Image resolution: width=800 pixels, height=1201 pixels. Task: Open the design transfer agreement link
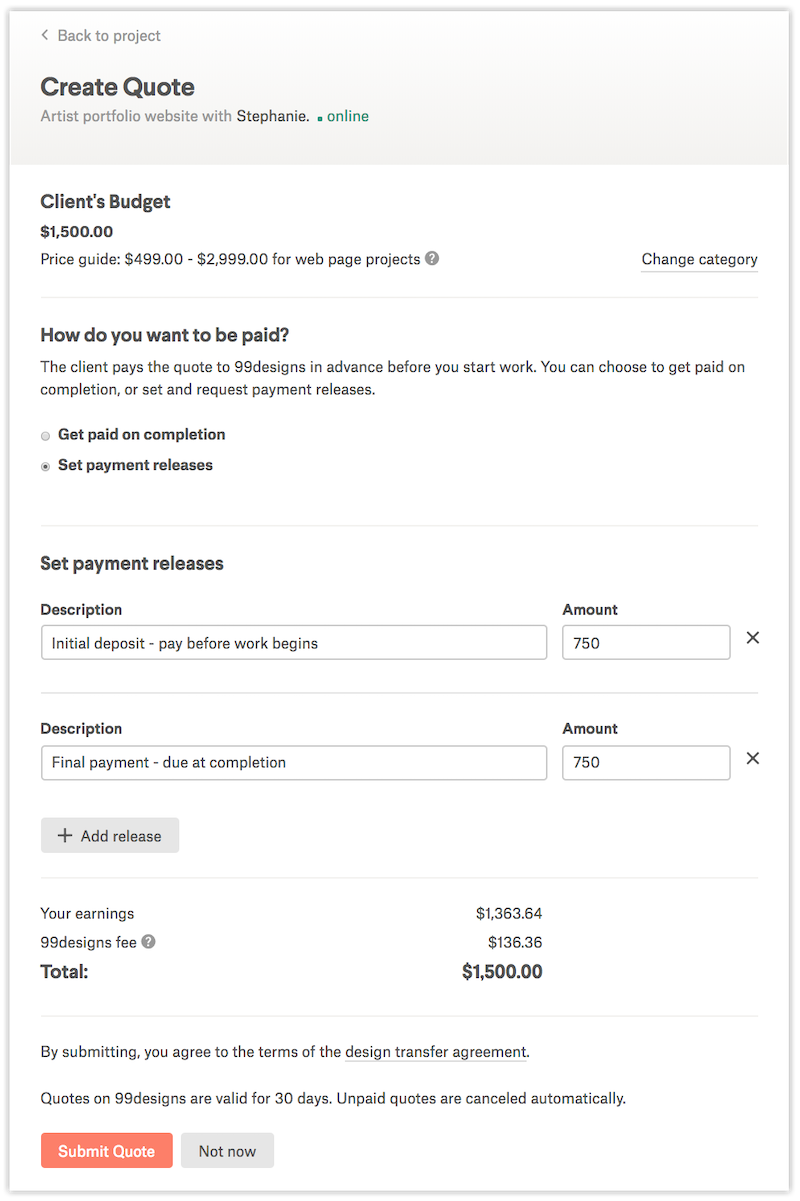pos(435,1052)
